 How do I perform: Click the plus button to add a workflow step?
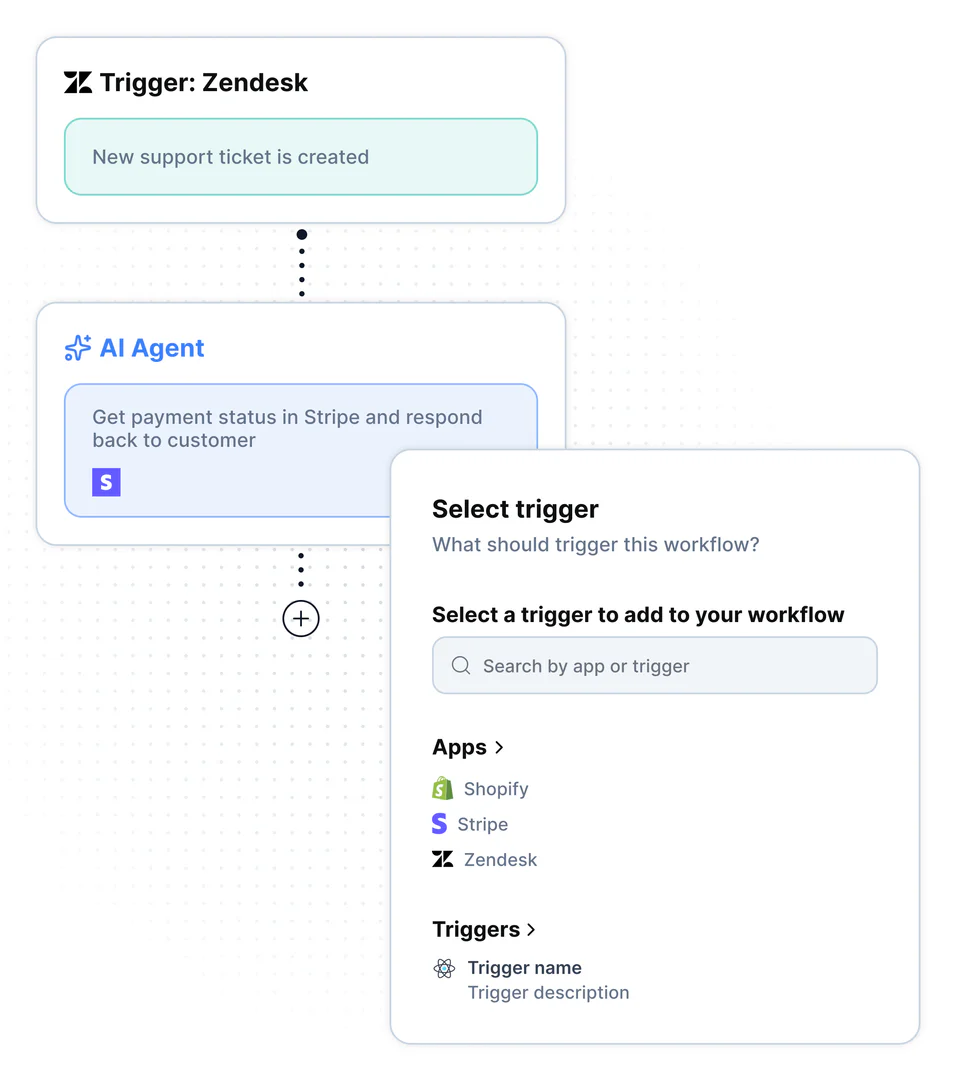coord(301,618)
